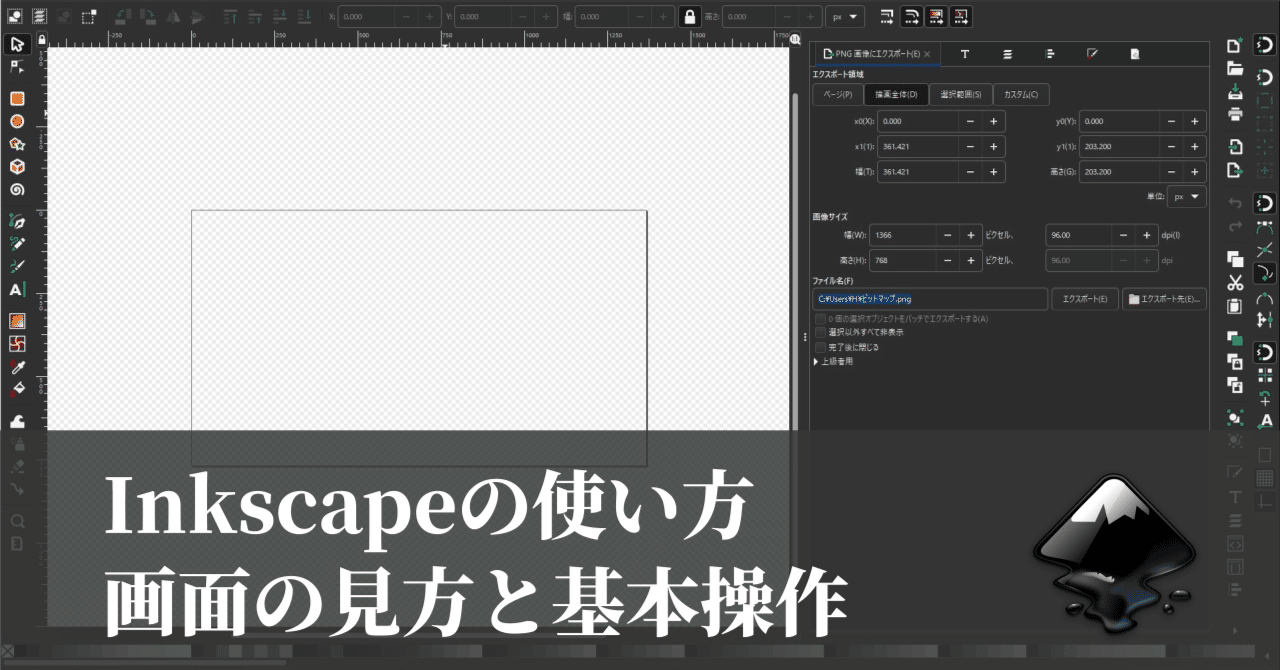Enable the 選択以外すべて非表示 checkbox
The height and width of the screenshot is (670, 1280).
pyautogui.click(x=820, y=332)
